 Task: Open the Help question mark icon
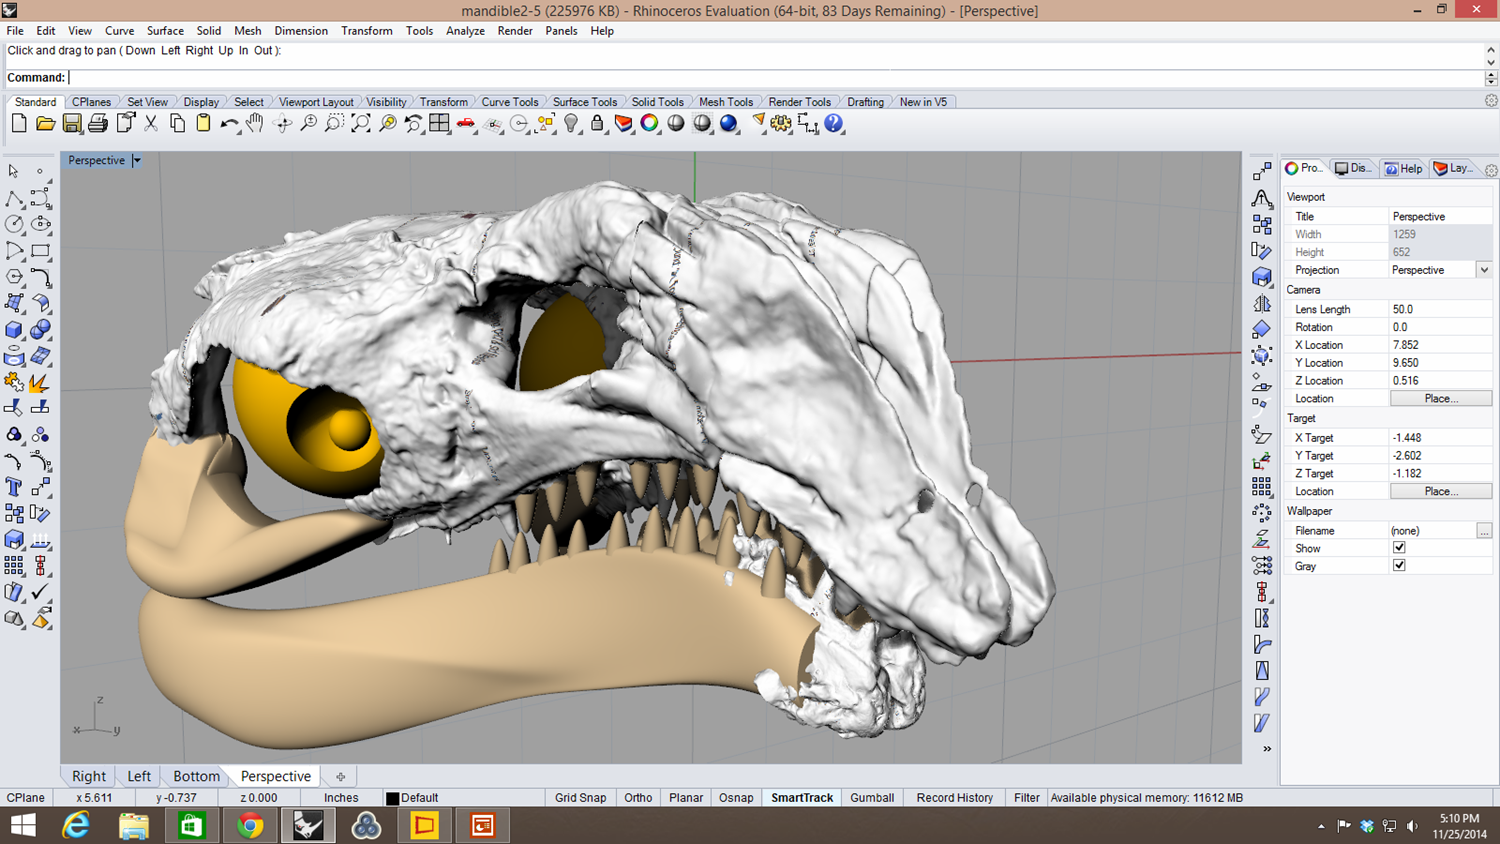(833, 124)
